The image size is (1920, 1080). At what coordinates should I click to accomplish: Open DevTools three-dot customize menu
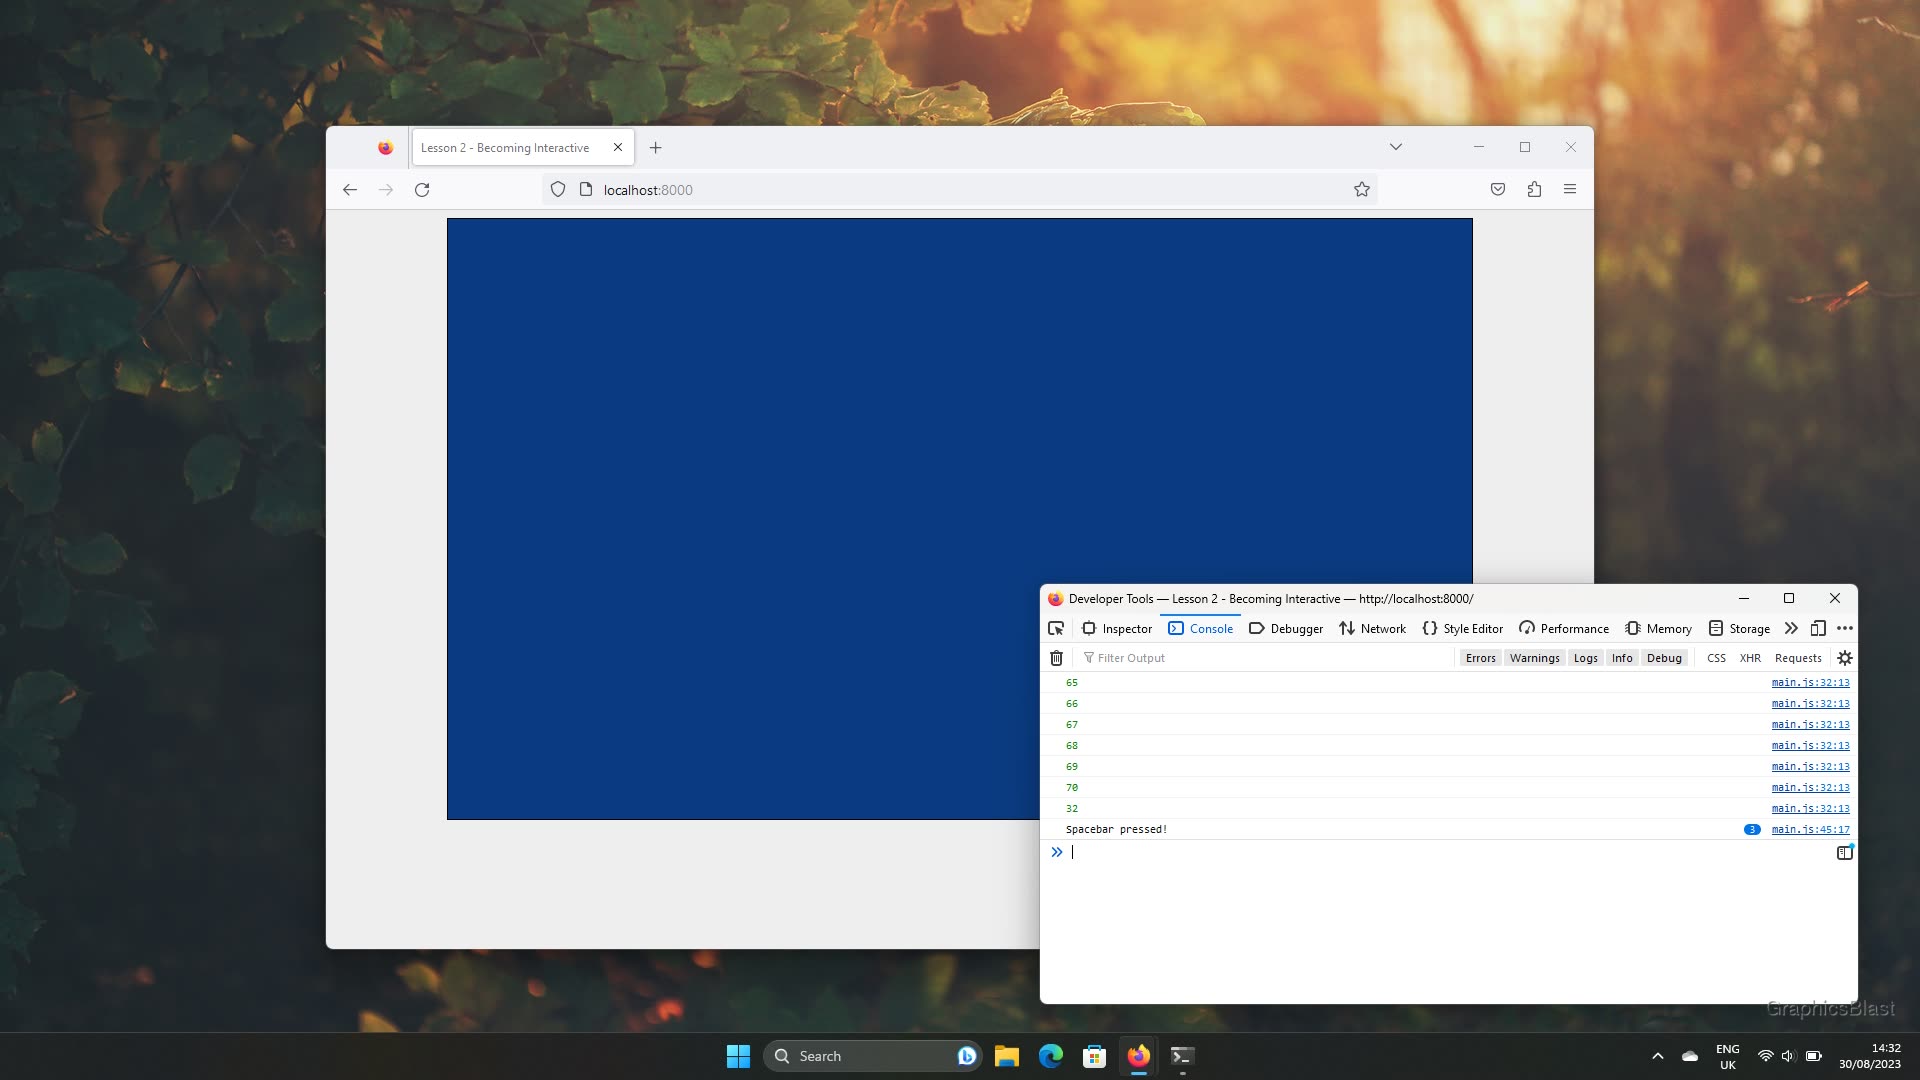click(x=1845, y=629)
